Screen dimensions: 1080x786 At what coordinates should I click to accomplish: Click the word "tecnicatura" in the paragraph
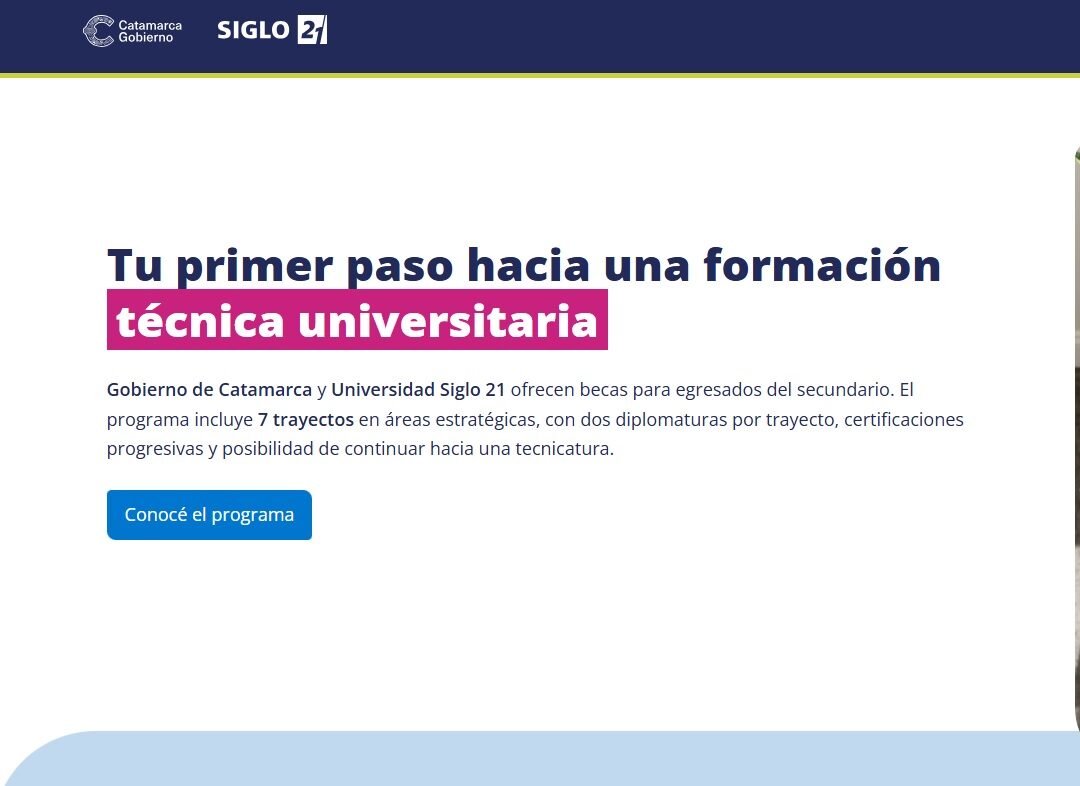coord(562,449)
